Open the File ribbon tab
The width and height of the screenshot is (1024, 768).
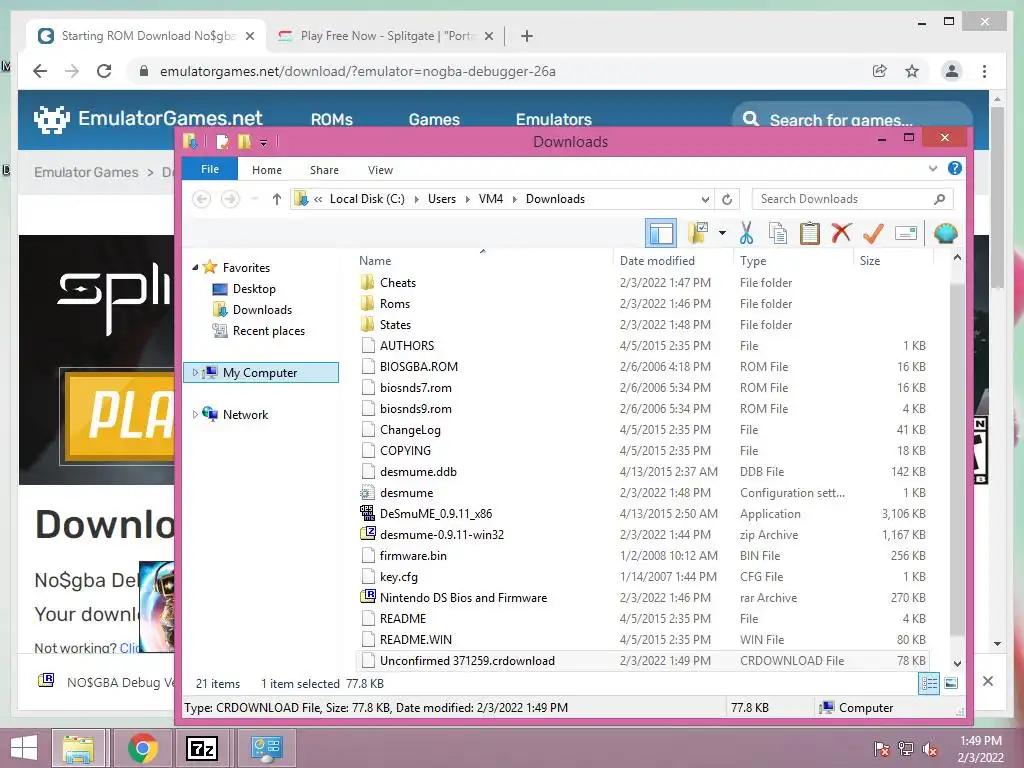tap(210, 169)
